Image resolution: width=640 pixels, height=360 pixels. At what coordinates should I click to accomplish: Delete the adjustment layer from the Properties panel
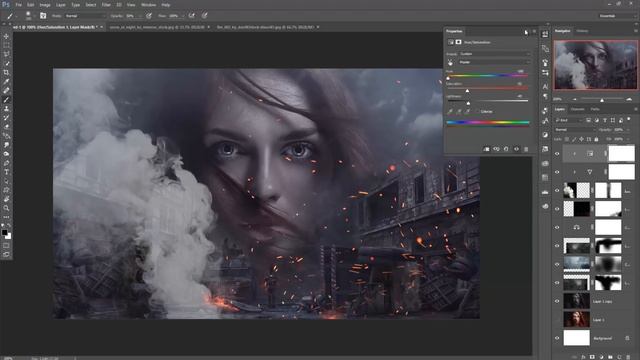526,149
